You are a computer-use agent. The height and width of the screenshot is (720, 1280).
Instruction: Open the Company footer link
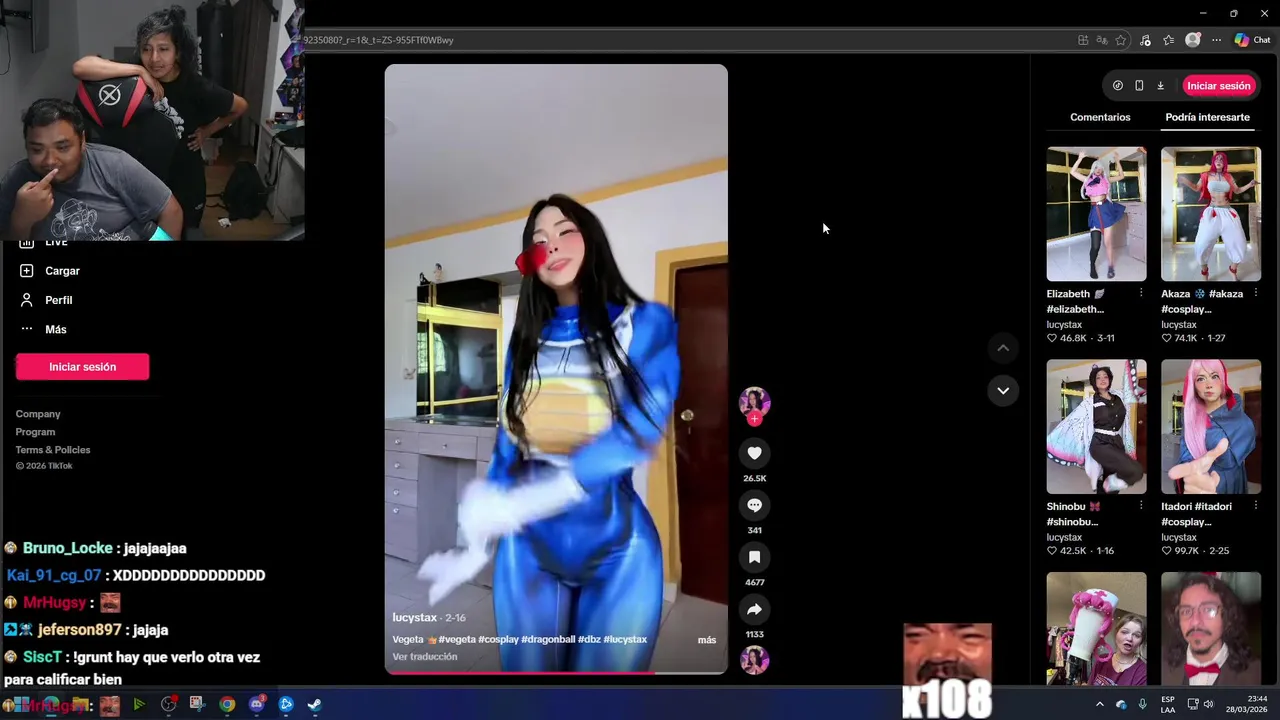[38, 414]
